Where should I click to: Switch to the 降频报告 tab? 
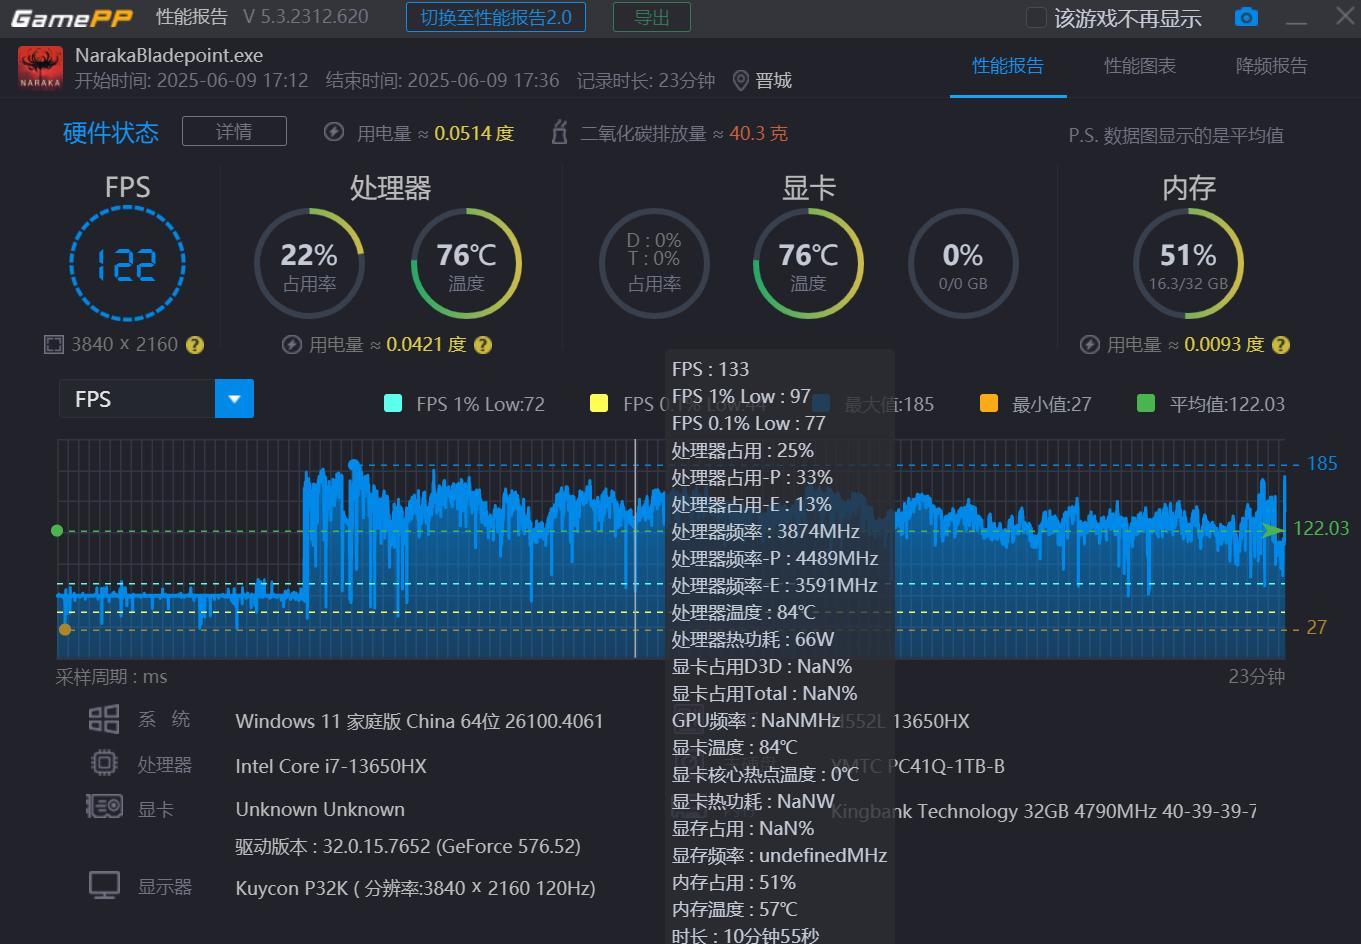click(1272, 66)
